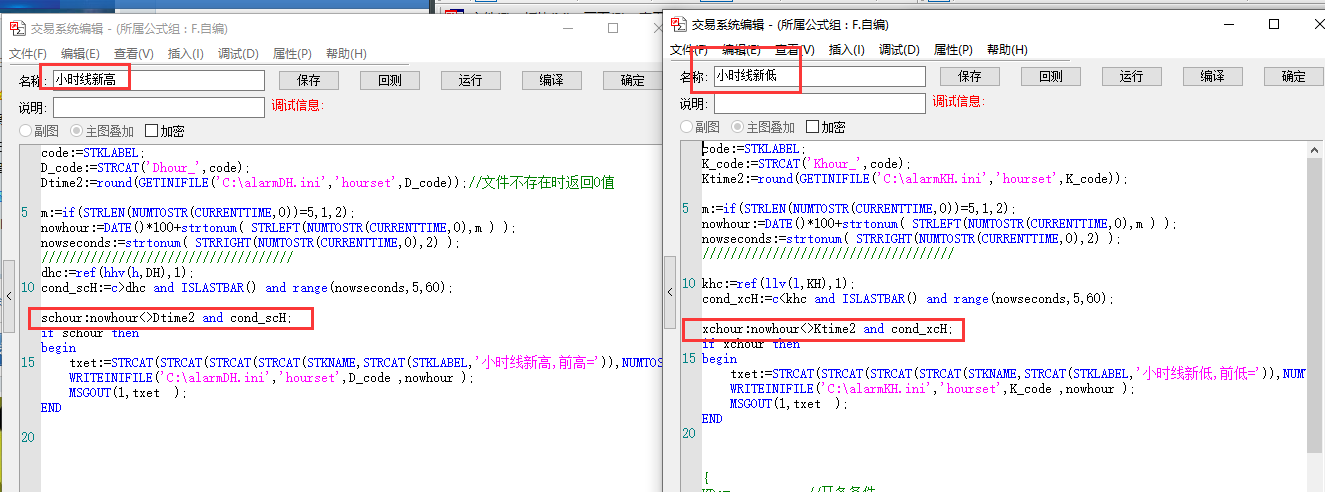Click the code line starting Dtime2:=round
The image size is (1325, 492).
click(x=327, y=183)
